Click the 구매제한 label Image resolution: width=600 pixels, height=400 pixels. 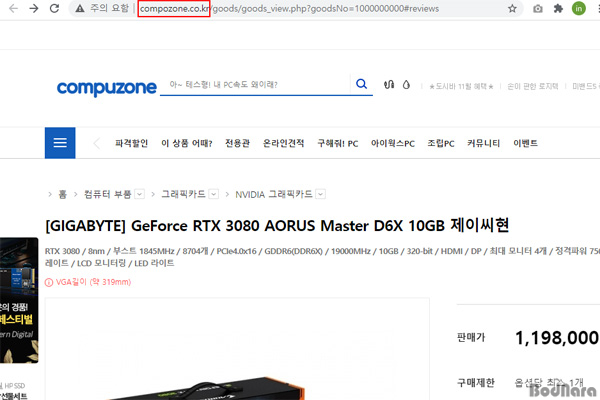[476, 382]
